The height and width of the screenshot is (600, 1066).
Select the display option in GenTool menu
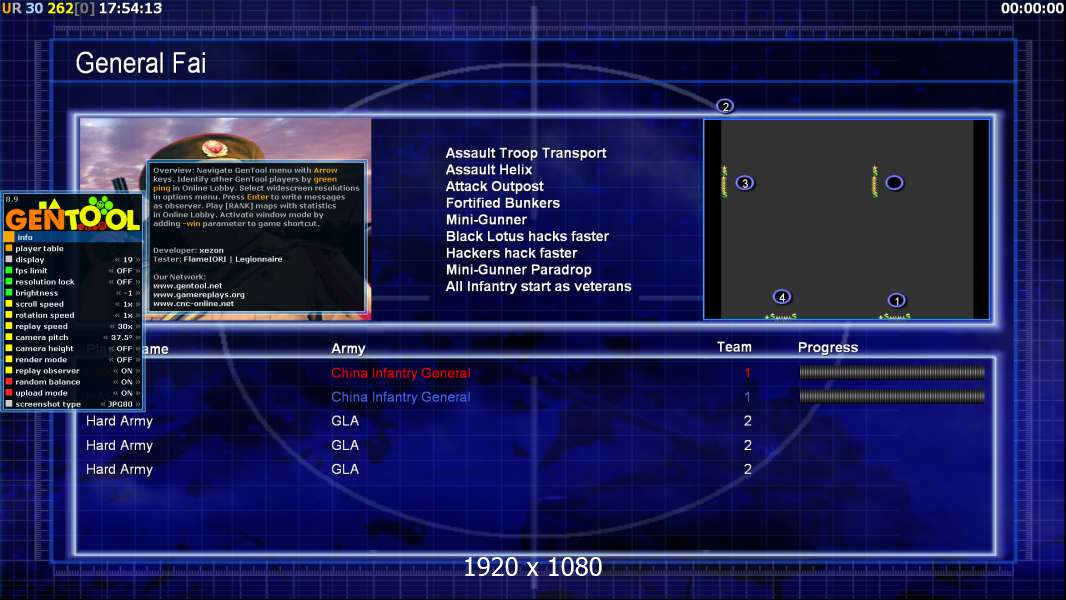(x=30, y=260)
